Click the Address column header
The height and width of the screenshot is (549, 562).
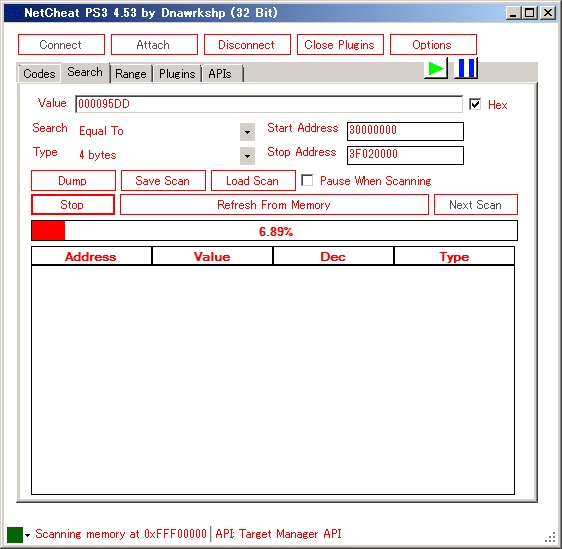tap(91, 256)
